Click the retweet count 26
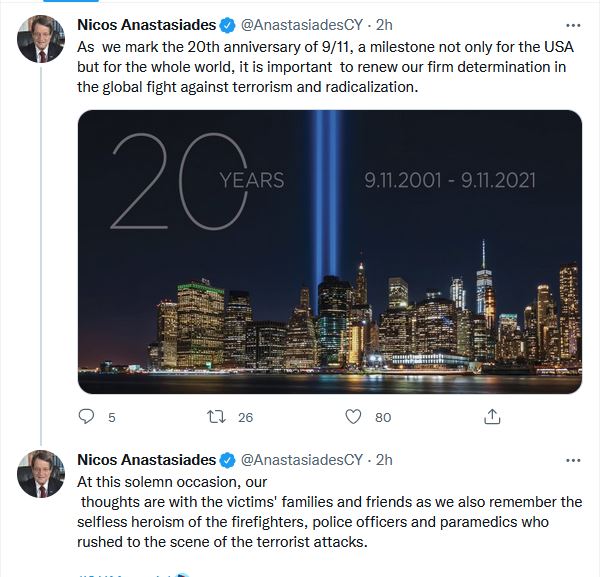This screenshot has width=607, height=577. click(x=246, y=418)
